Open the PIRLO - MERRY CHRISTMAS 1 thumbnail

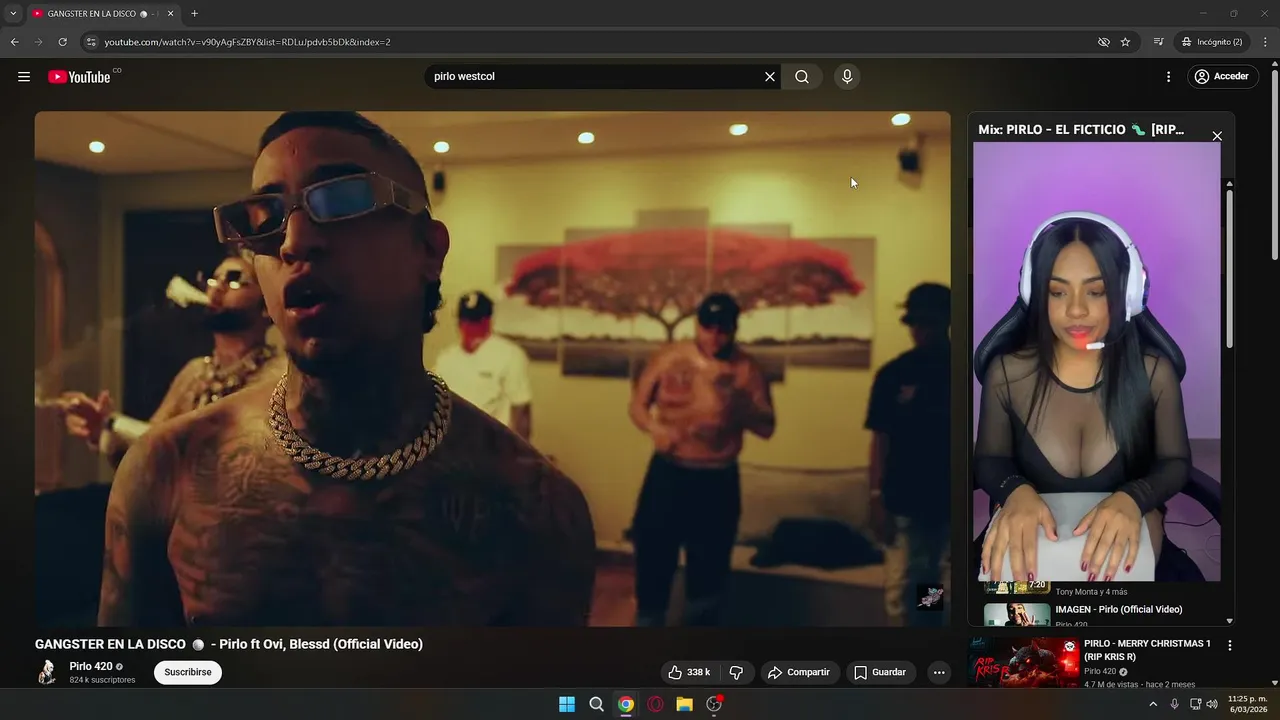pos(1026,662)
